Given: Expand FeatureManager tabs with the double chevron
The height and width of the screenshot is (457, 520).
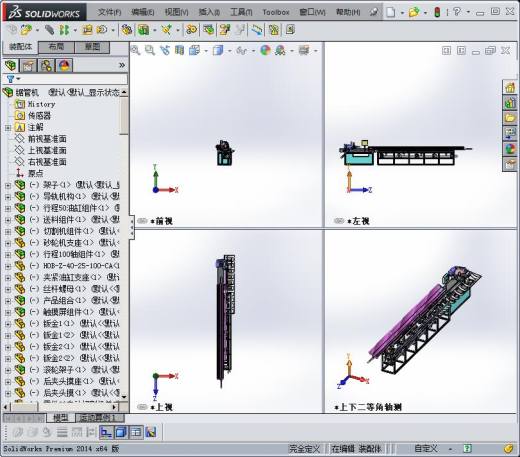Looking at the screenshot, I should point(122,65).
